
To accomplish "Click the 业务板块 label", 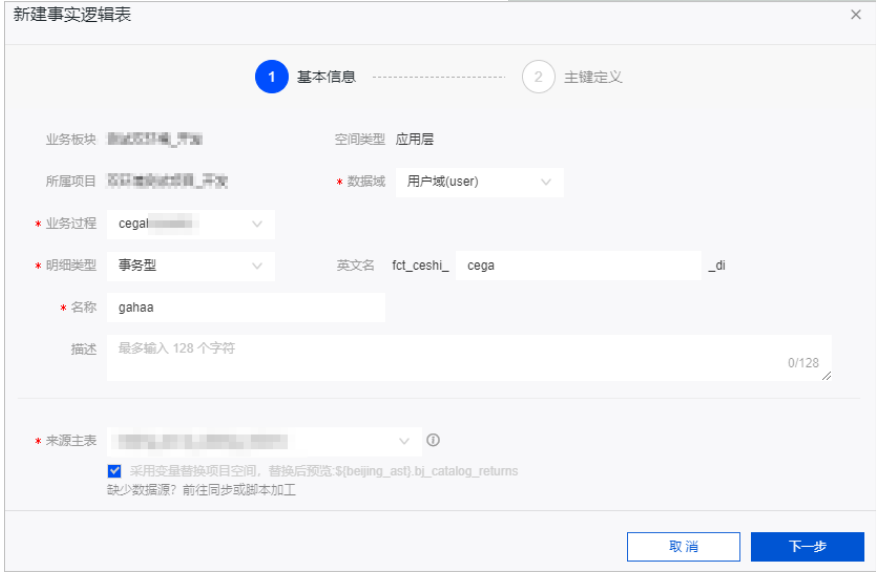I will point(71,139).
